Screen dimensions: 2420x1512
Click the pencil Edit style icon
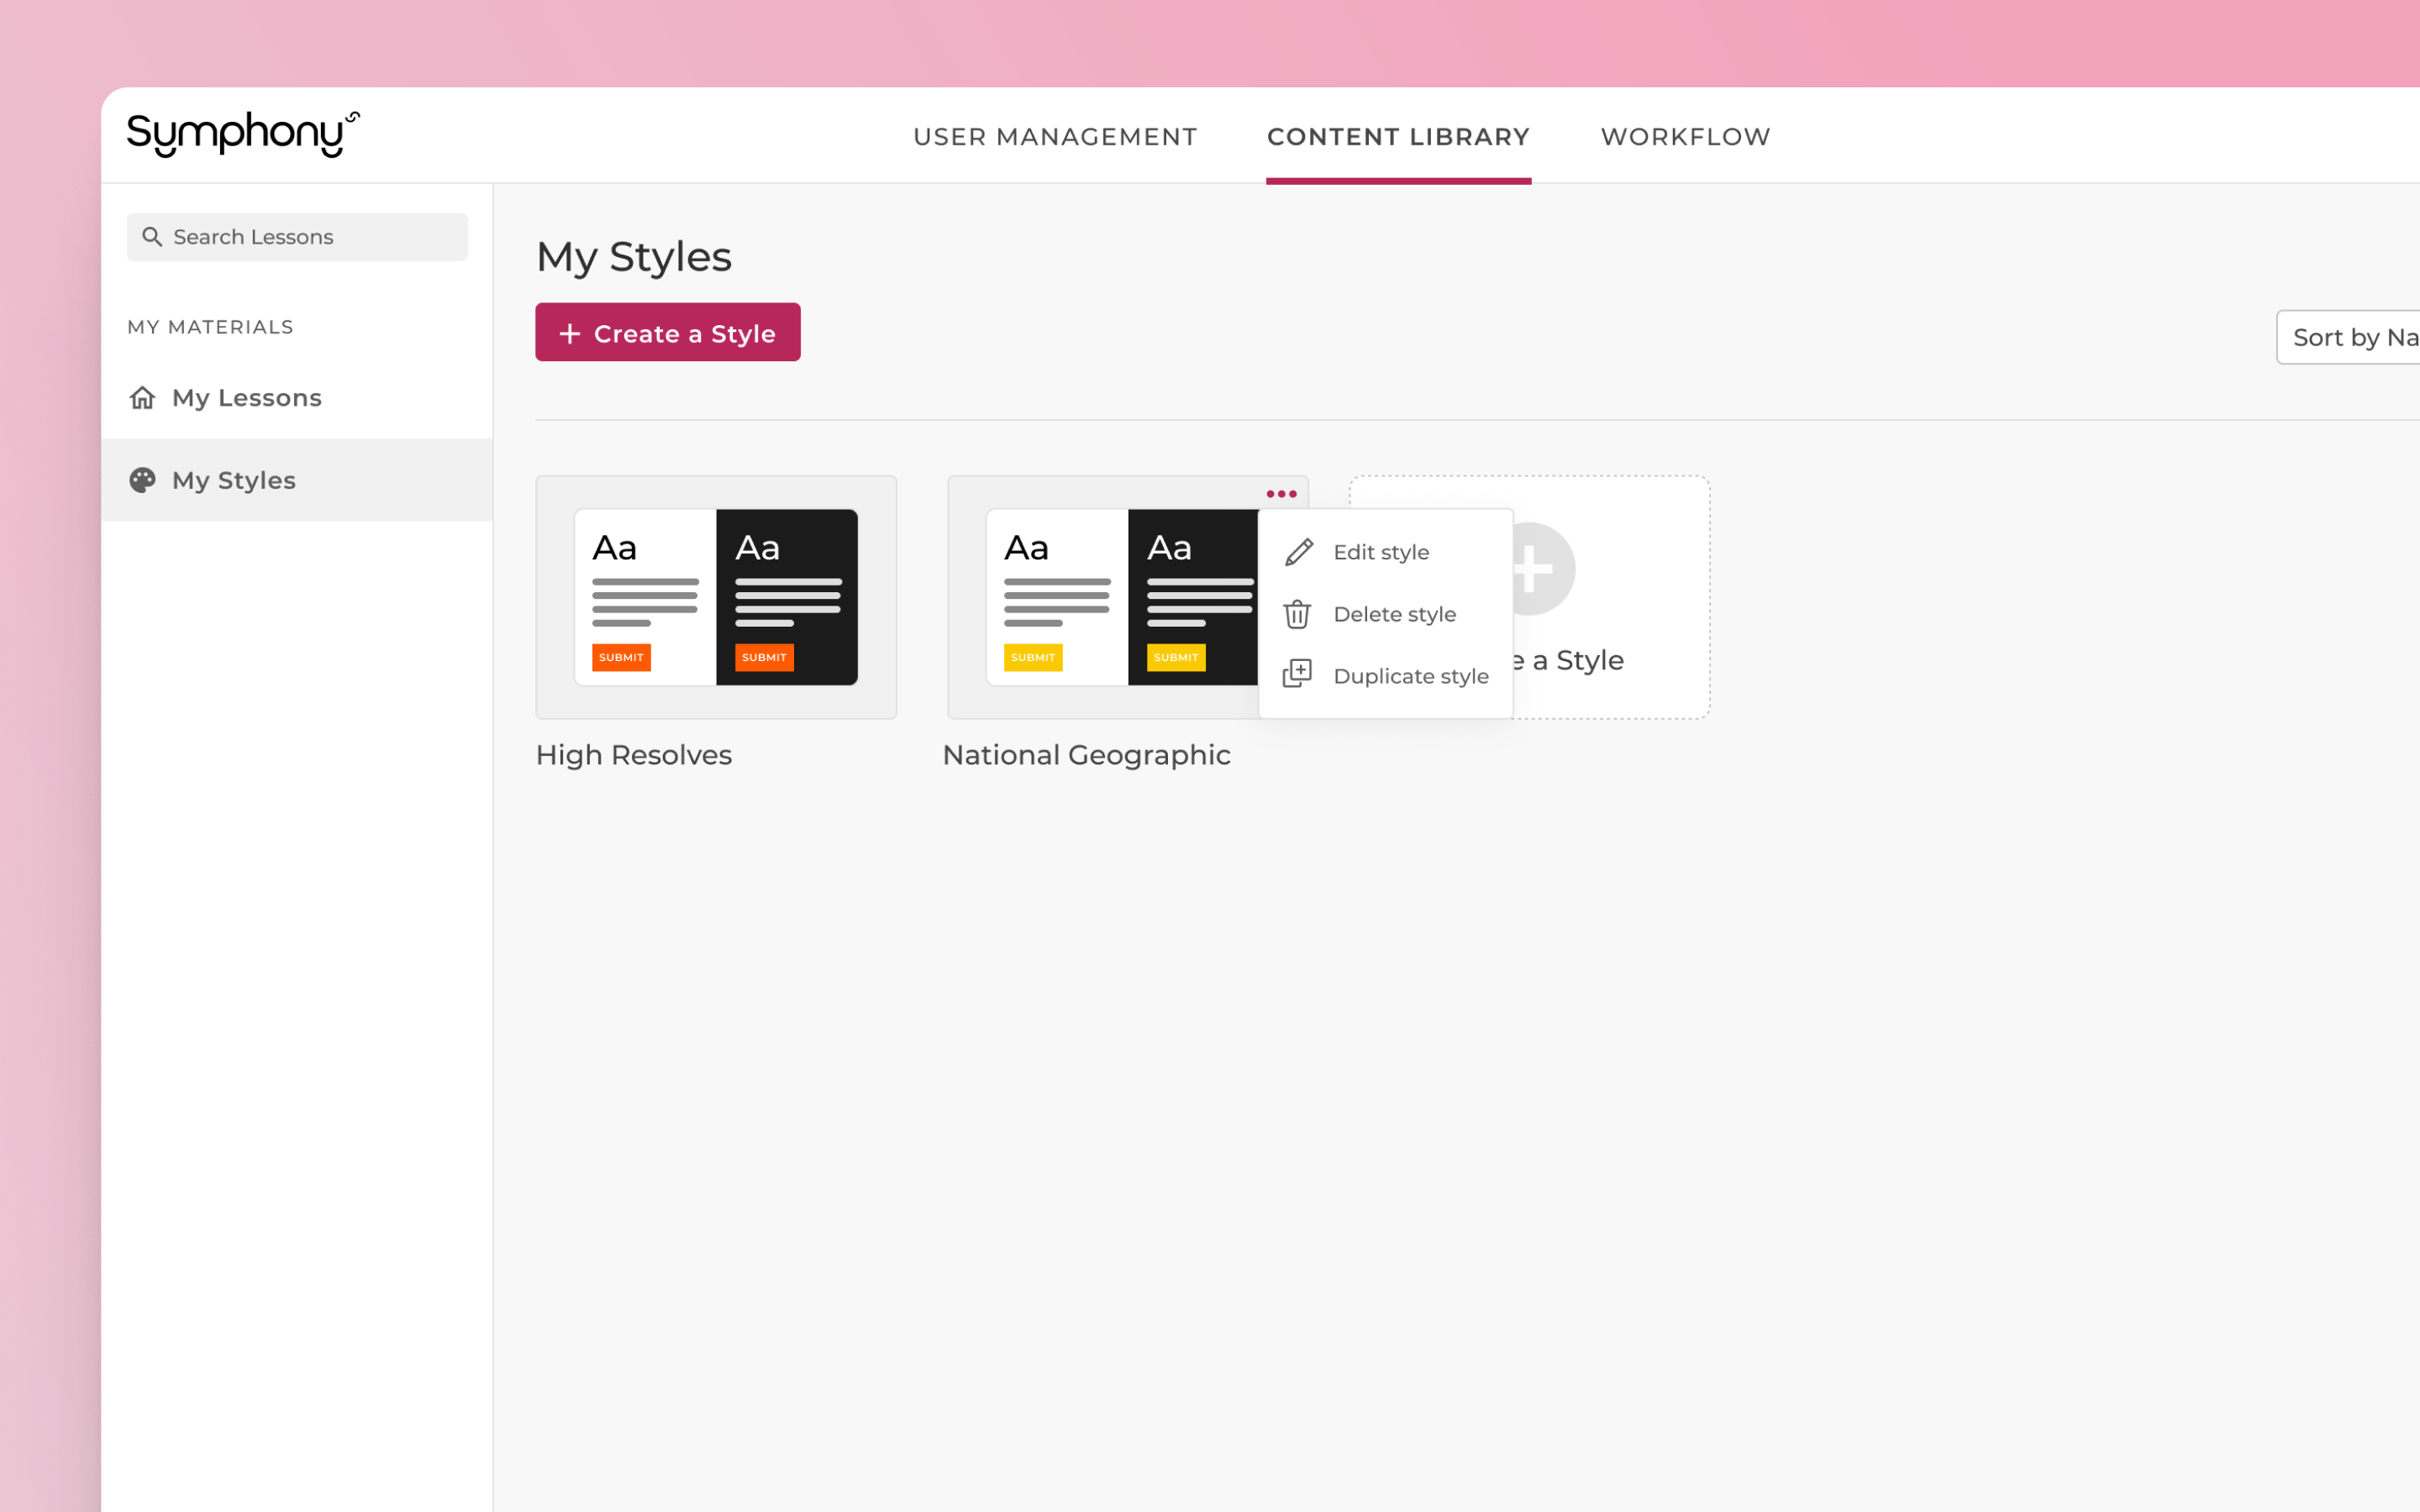tap(1298, 552)
